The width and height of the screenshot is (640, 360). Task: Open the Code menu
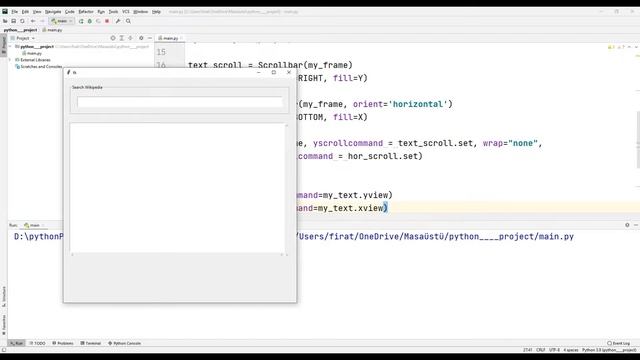[70, 12]
